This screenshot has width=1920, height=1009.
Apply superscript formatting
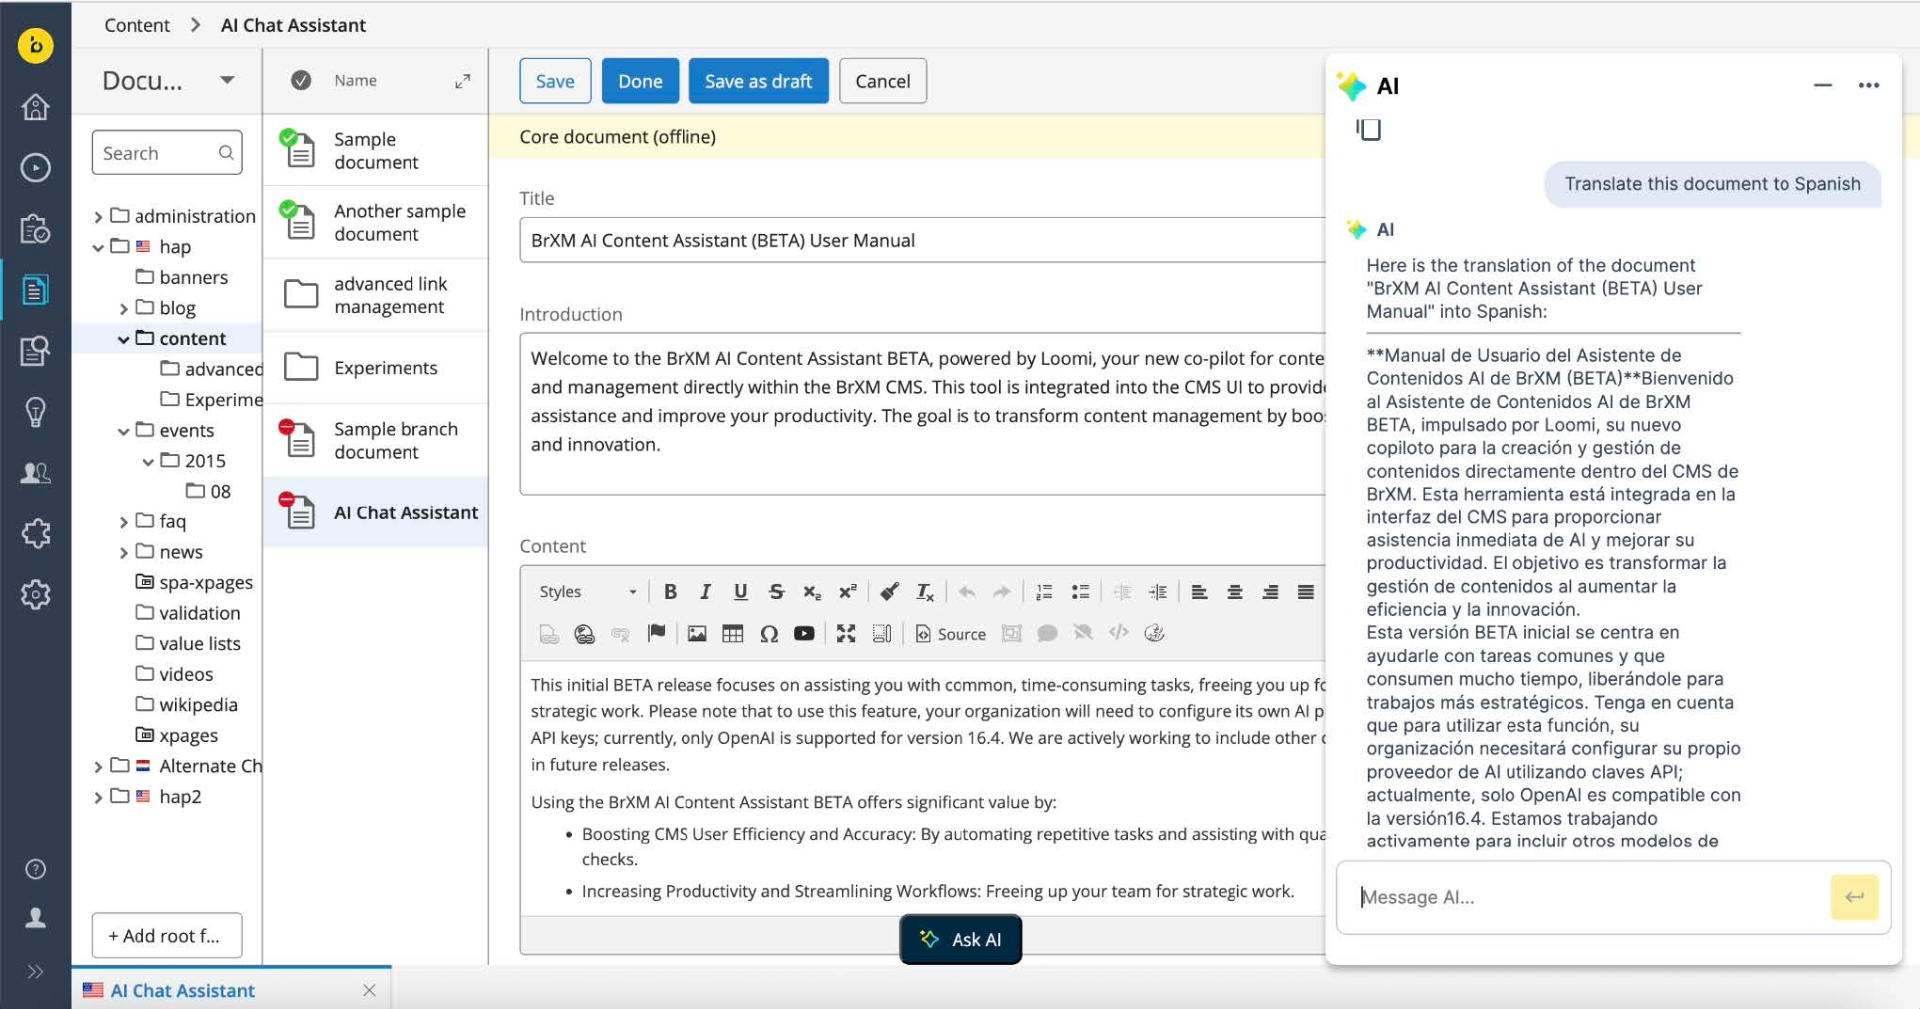click(847, 592)
